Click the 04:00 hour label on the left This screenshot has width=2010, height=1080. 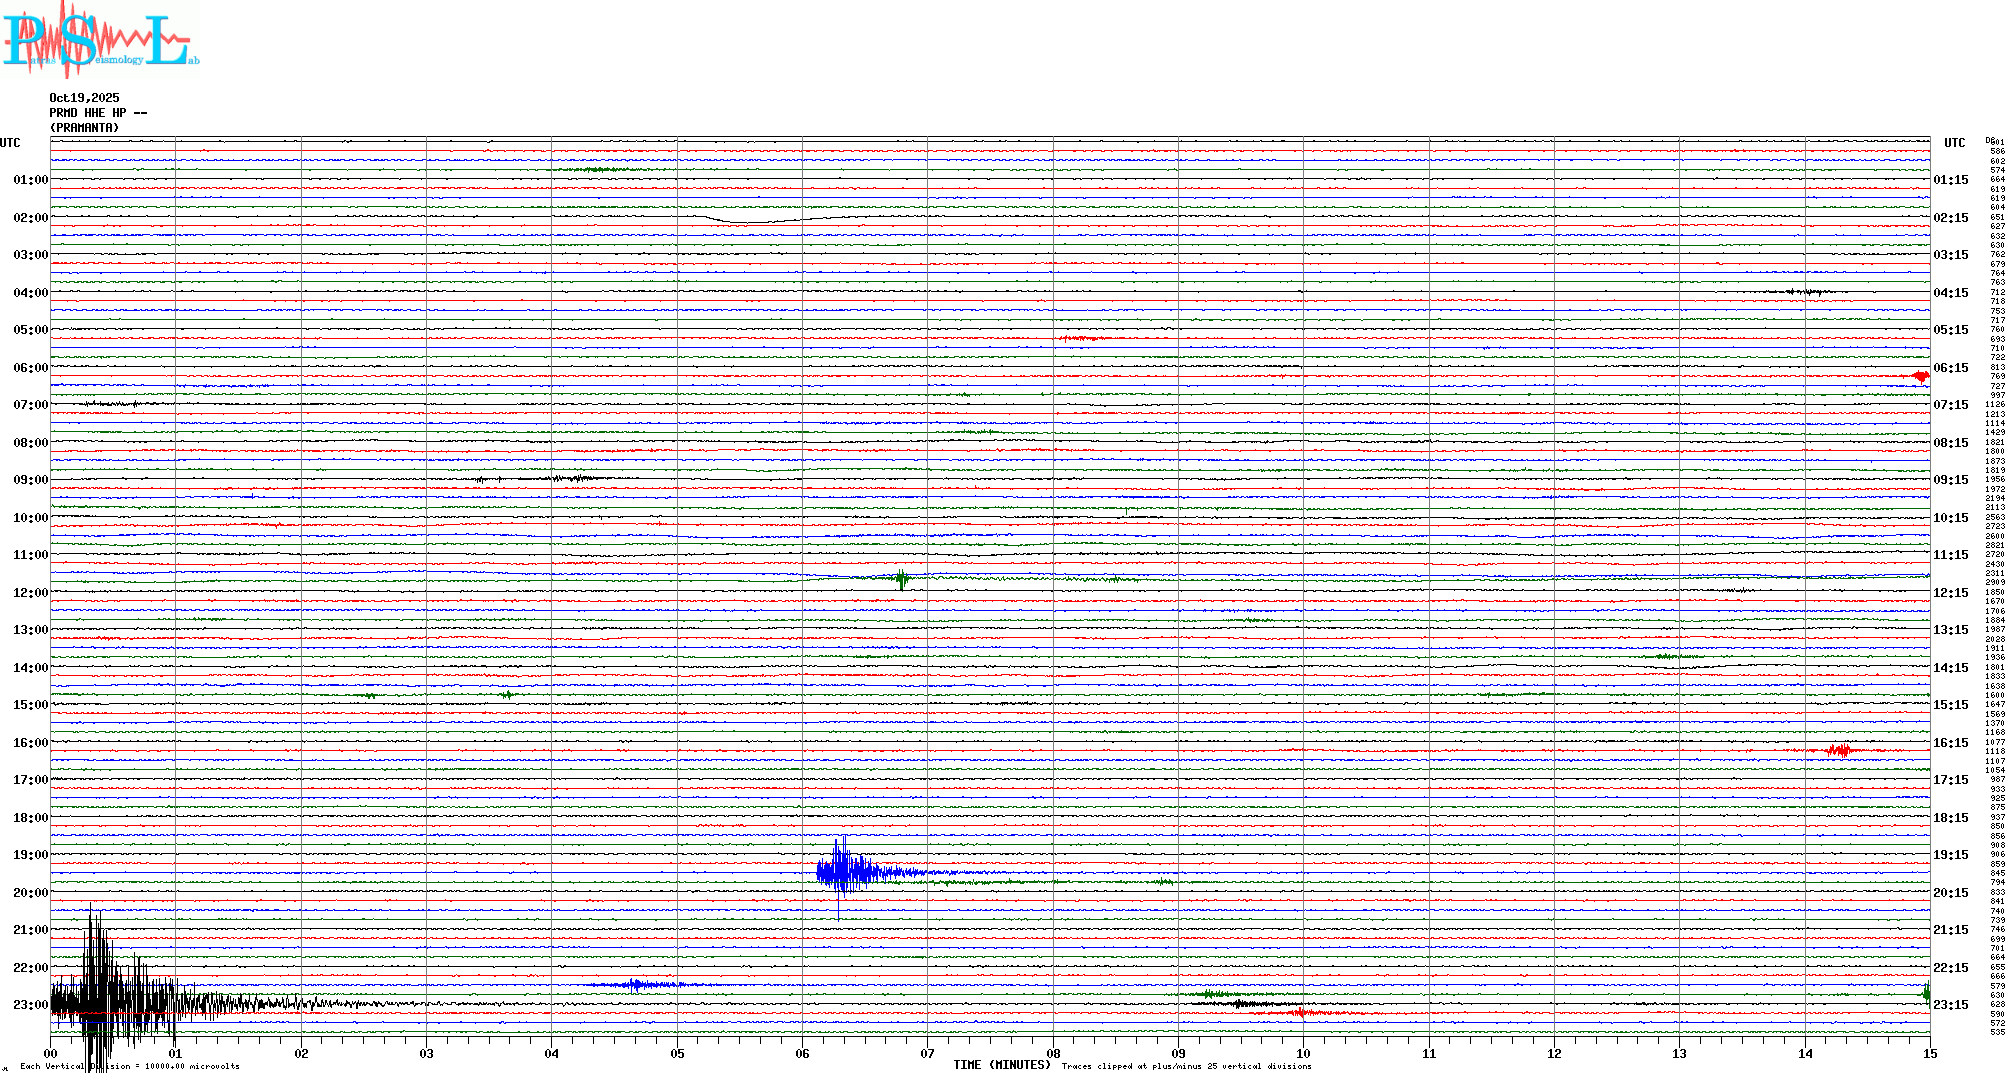point(30,293)
